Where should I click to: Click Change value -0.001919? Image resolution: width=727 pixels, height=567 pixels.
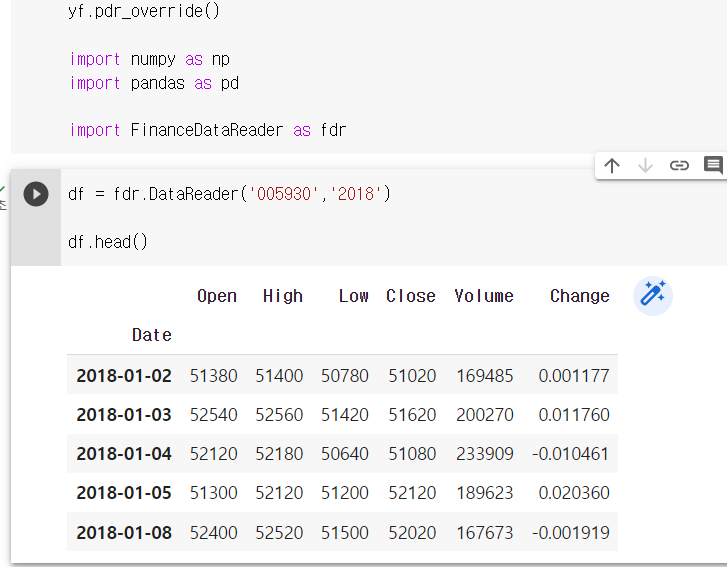coord(571,532)
